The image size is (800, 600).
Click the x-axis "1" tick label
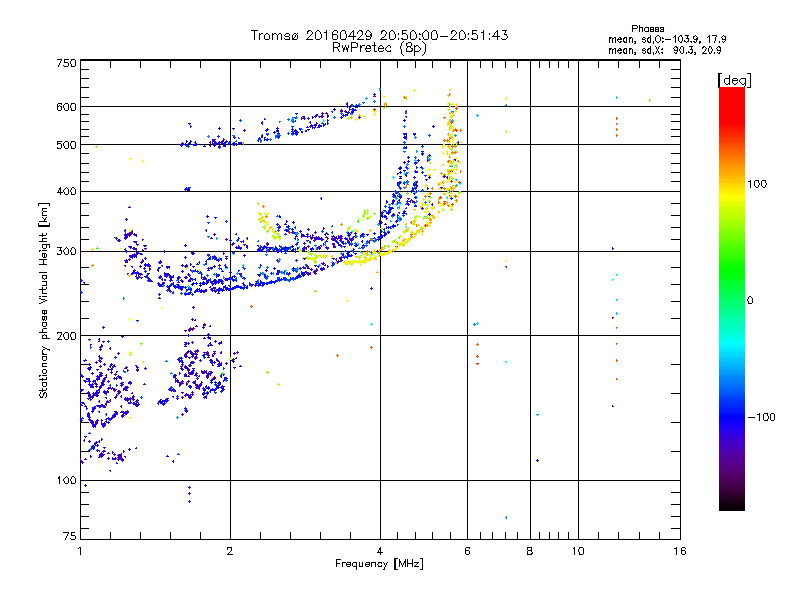coord(80,551)
